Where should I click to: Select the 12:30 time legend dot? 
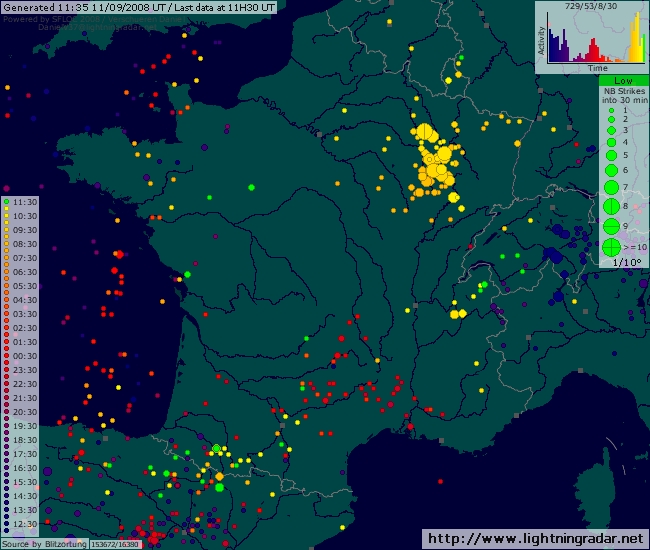[x=6, y=524]
